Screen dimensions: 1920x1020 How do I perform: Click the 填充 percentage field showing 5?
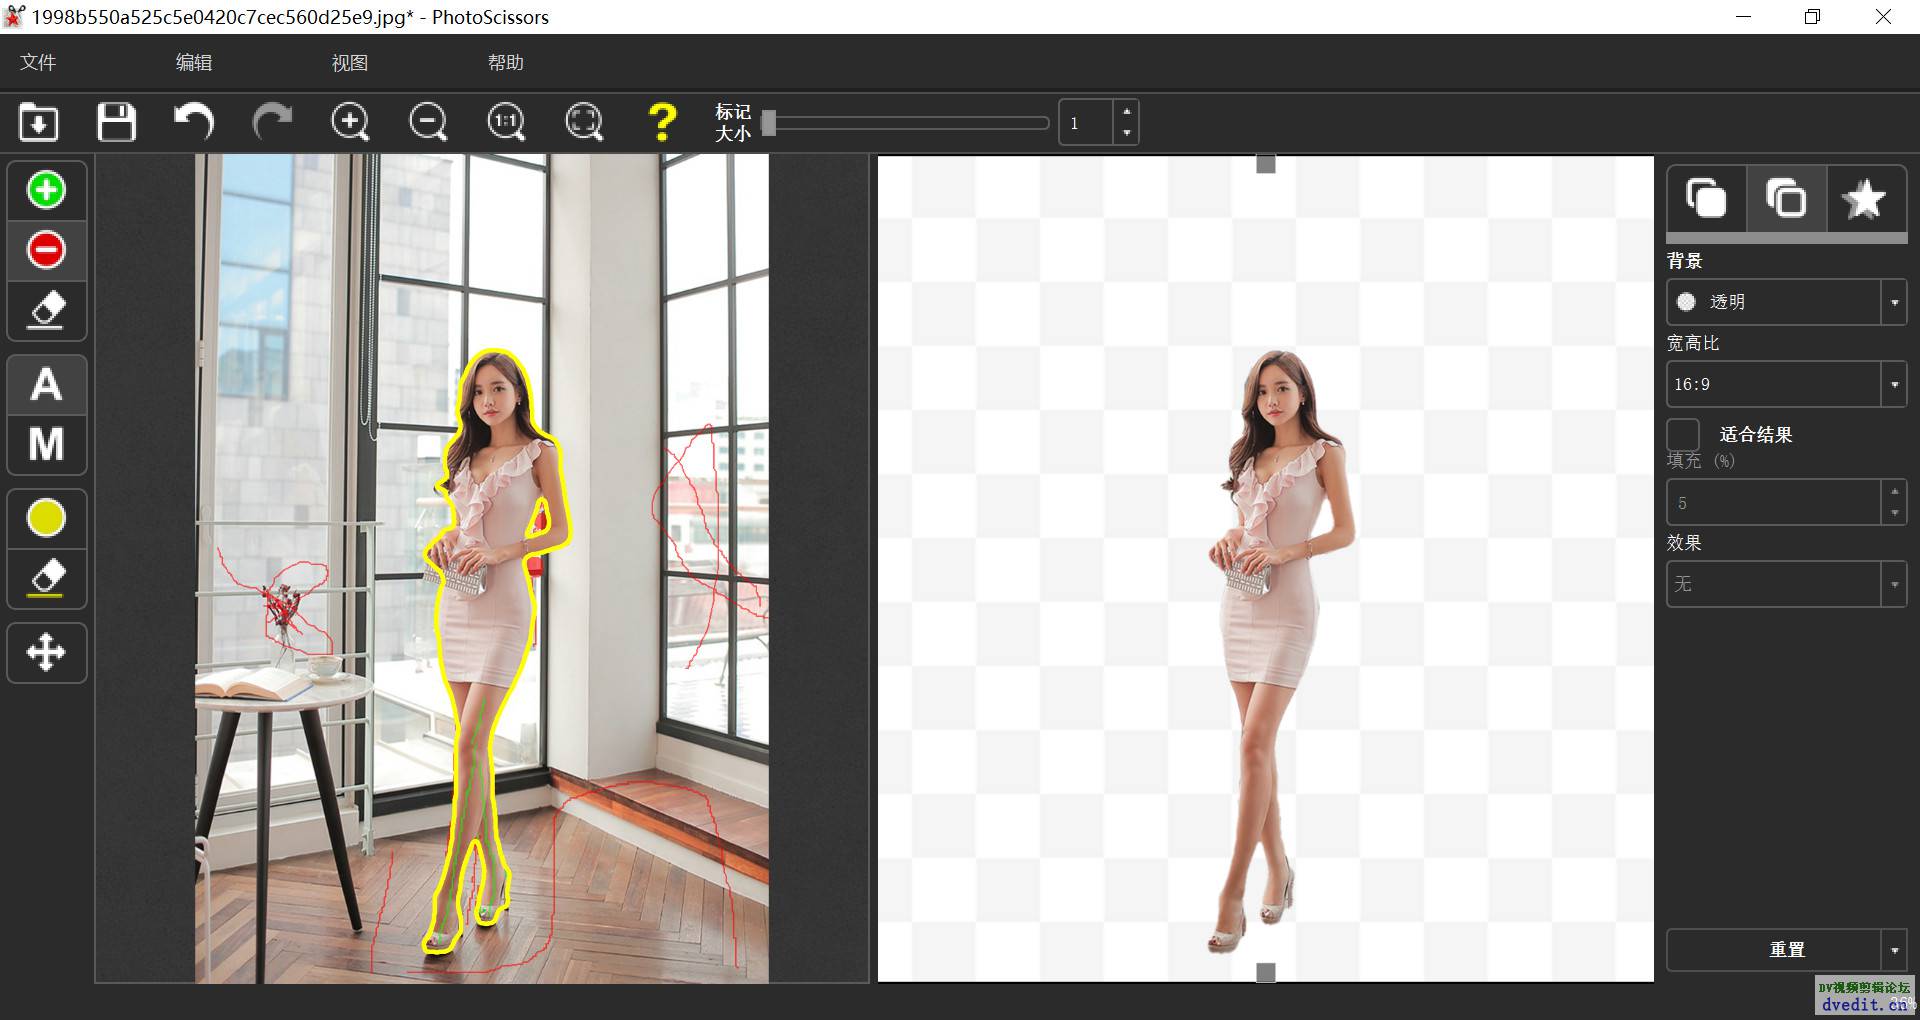1774,502
